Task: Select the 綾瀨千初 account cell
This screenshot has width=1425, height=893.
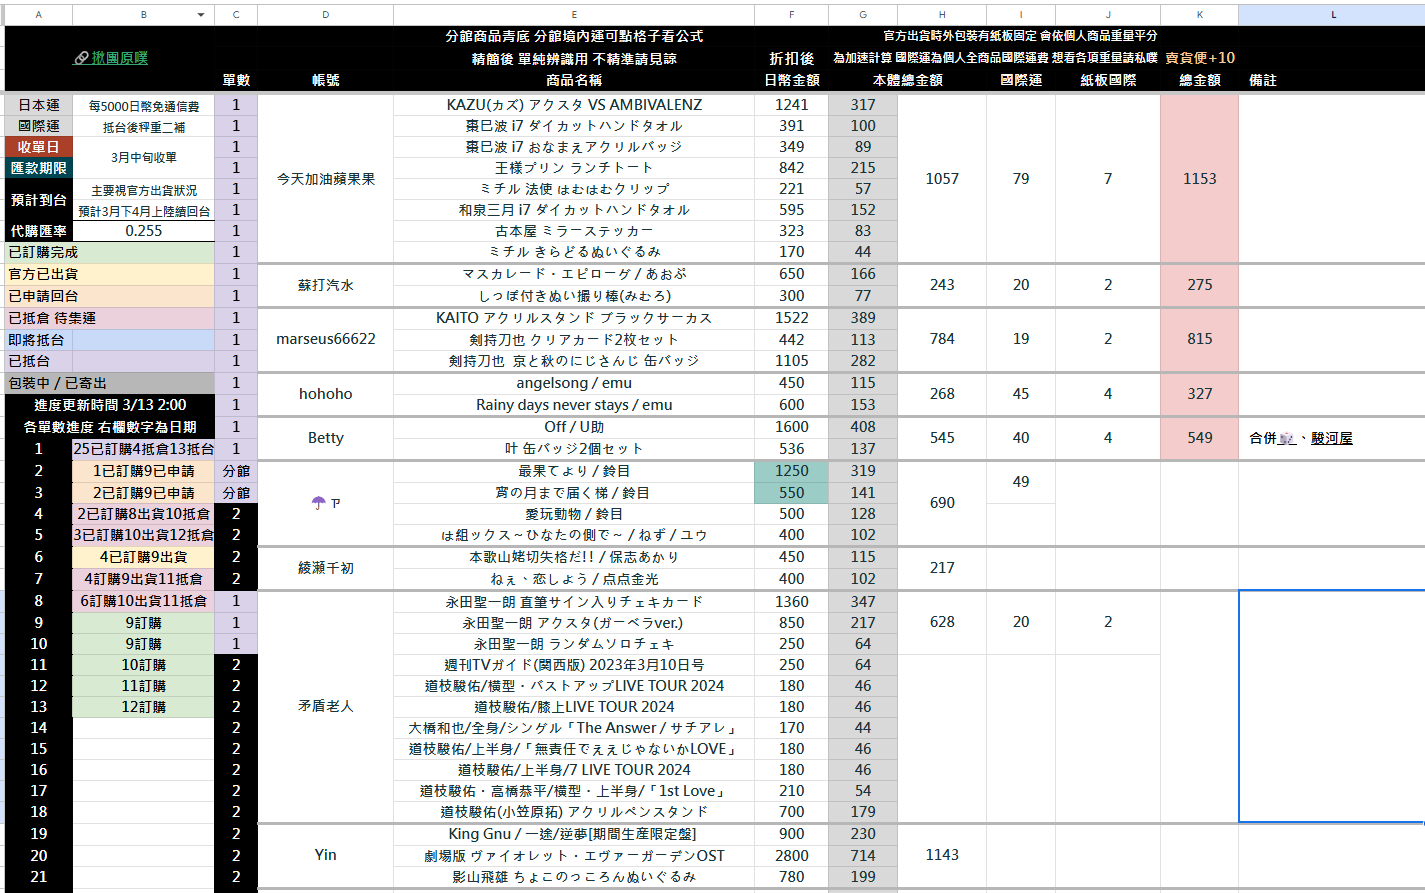Action: point(325,568)
